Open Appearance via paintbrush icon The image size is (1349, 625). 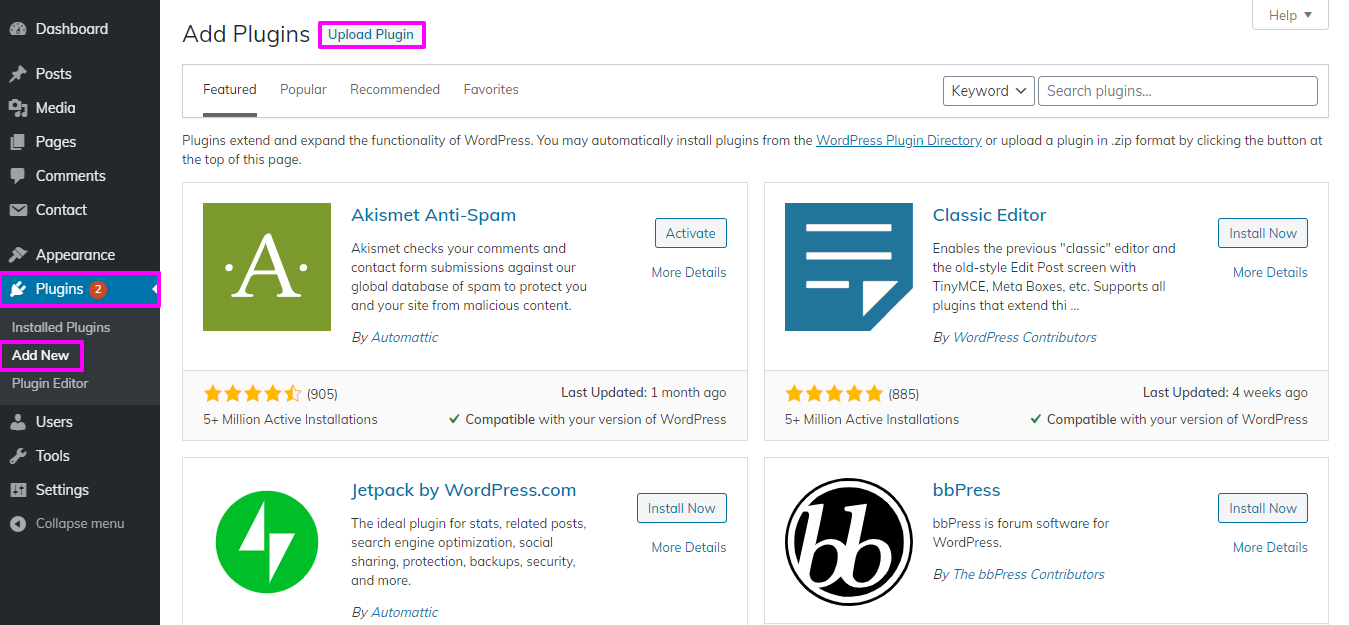click(x=18, y=255)
